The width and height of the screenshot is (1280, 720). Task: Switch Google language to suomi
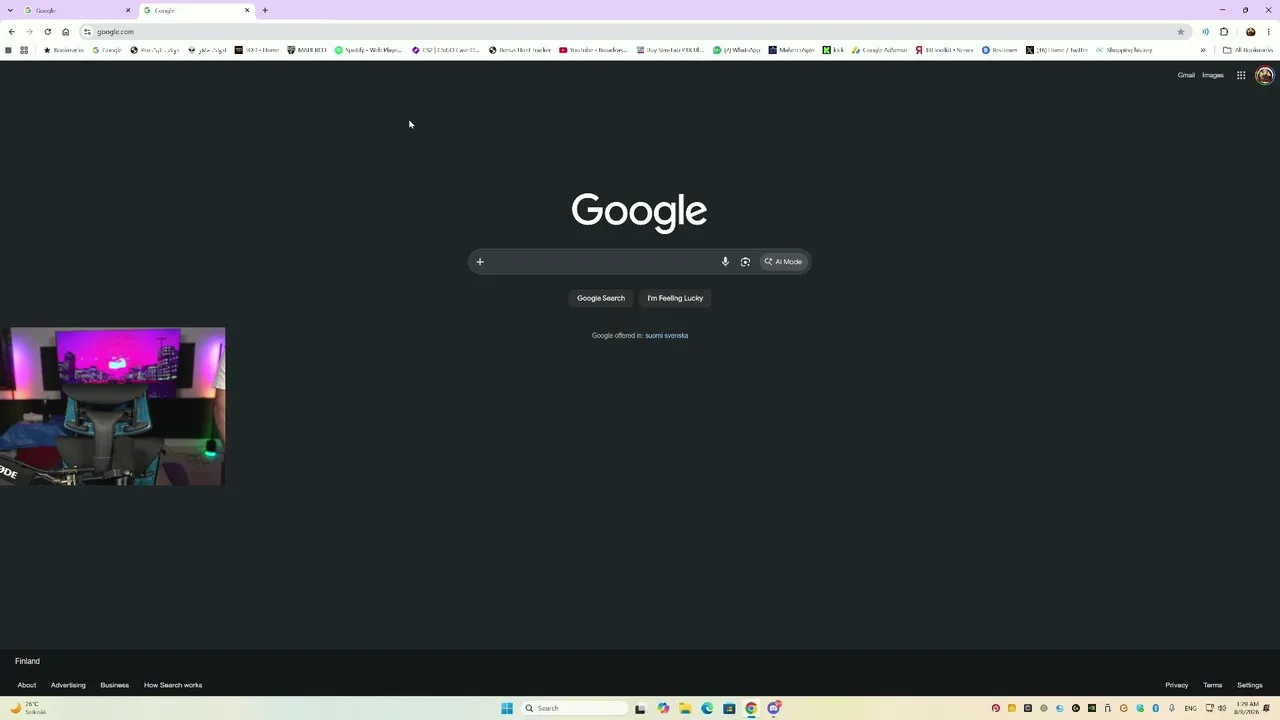click(x=654, y=336)
